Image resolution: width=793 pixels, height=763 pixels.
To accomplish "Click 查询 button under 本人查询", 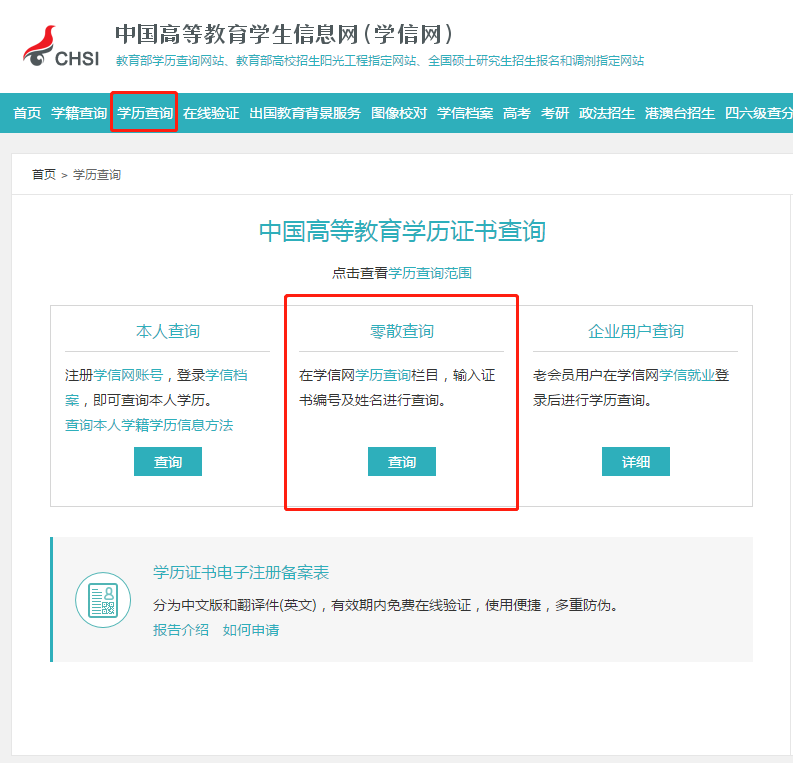I will tap(168, 461).
